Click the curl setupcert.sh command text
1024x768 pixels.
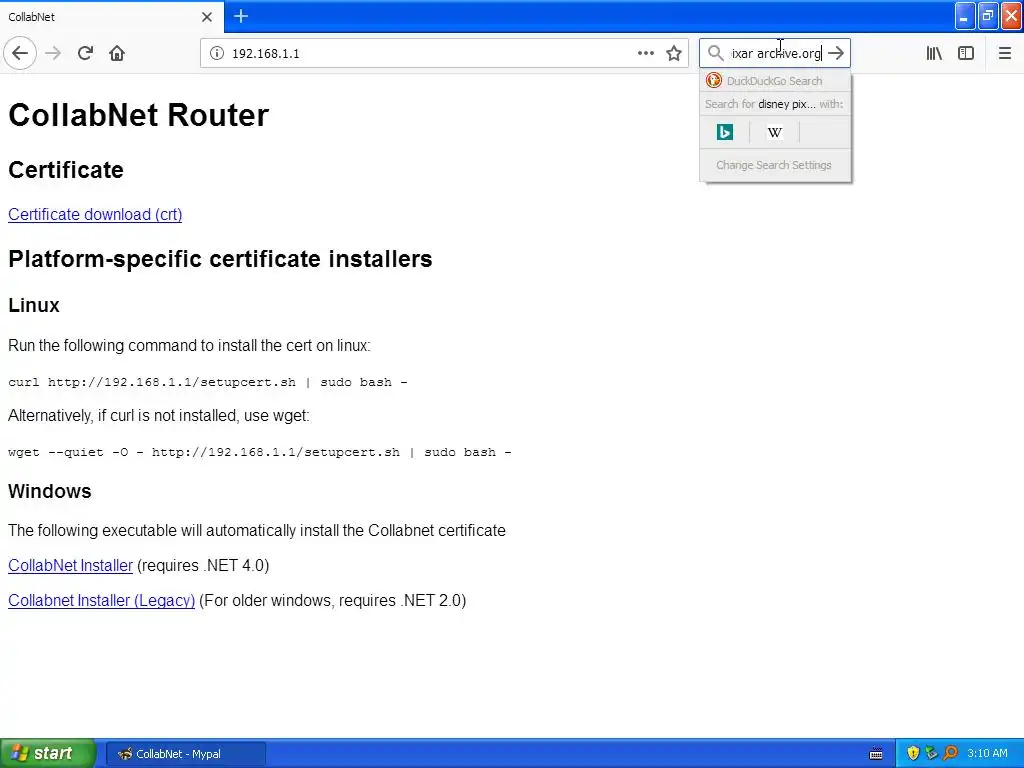208,382
